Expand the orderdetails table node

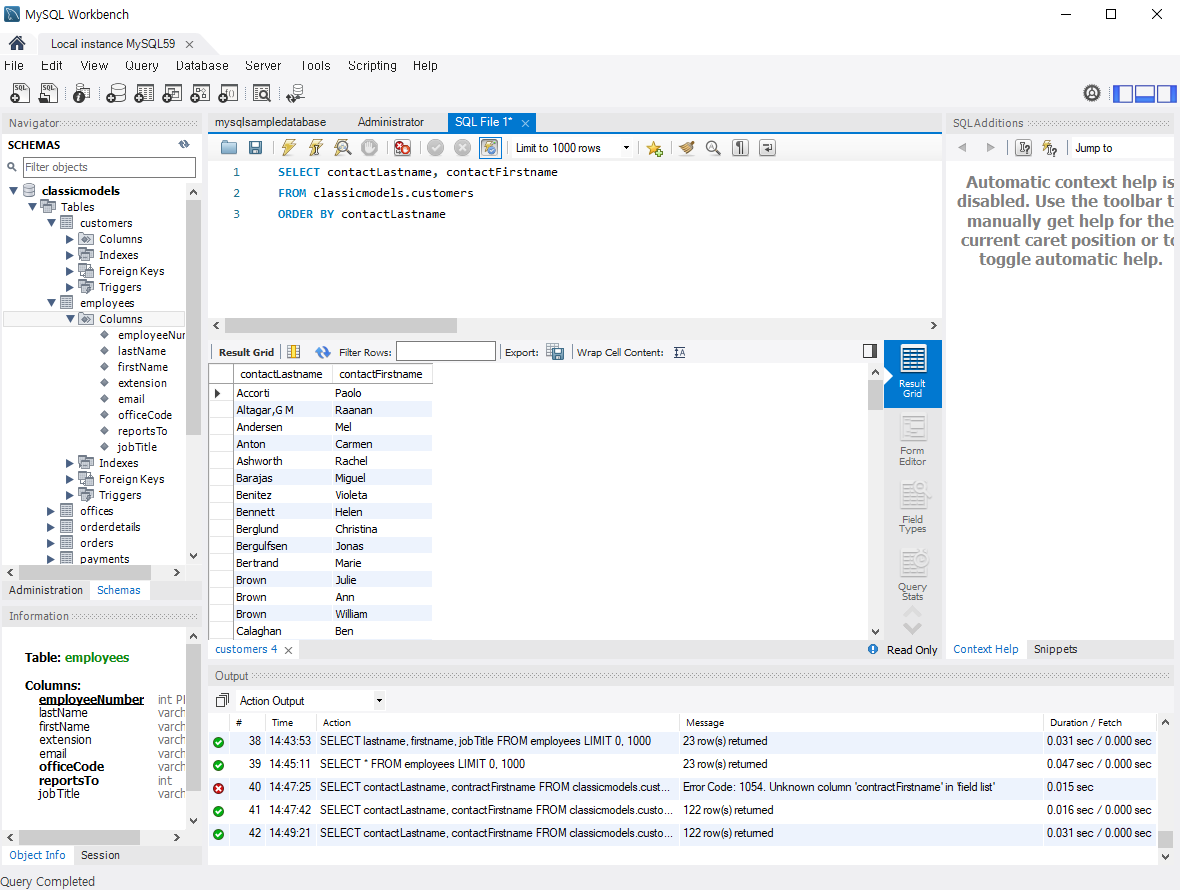click(x=51, y=527)
